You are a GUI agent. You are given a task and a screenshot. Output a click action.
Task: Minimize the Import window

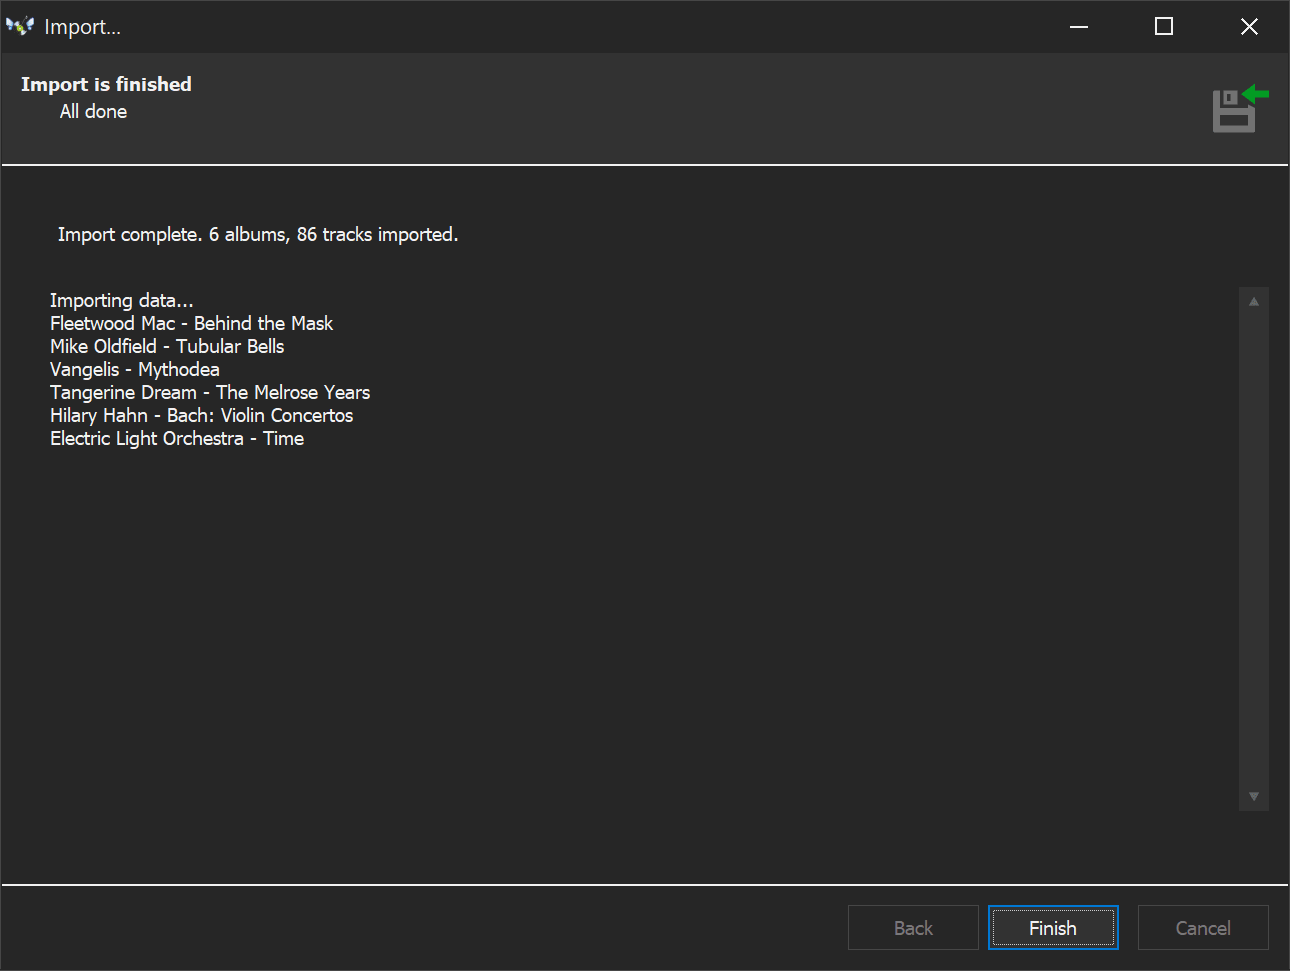(x=1079, y=27)
